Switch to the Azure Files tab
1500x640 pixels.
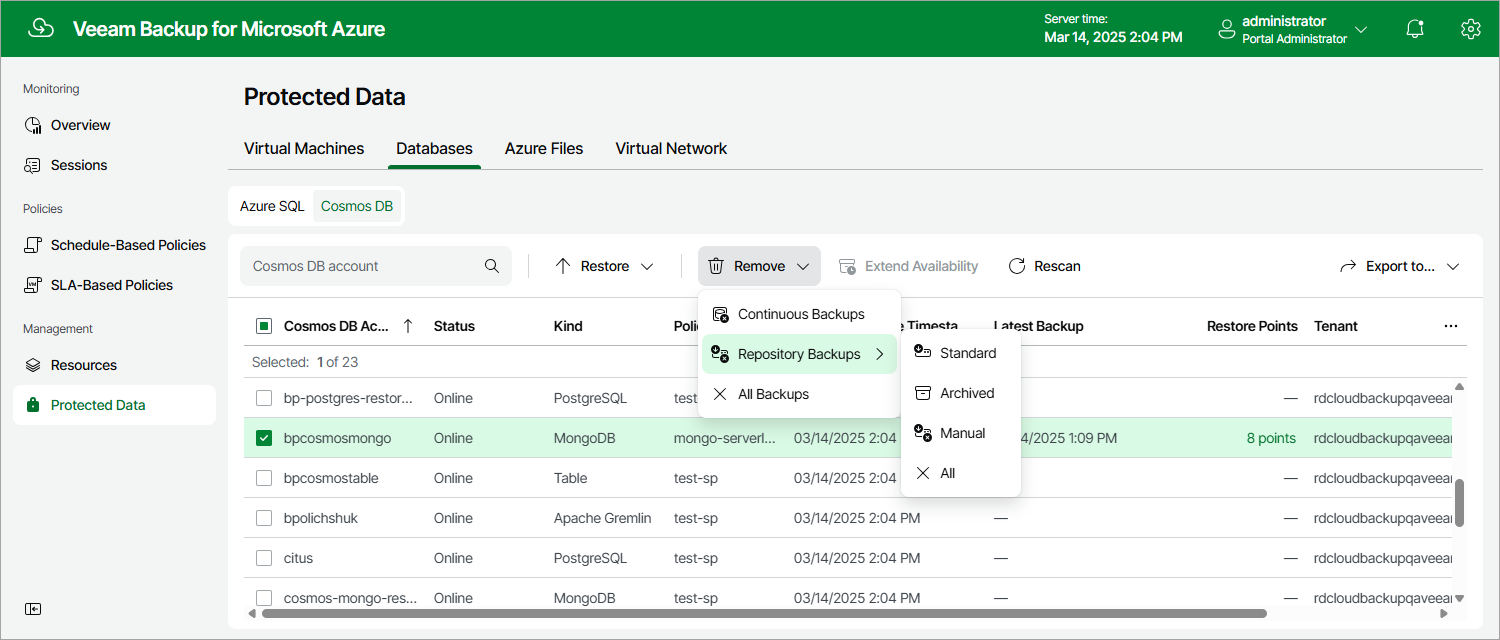544,148
